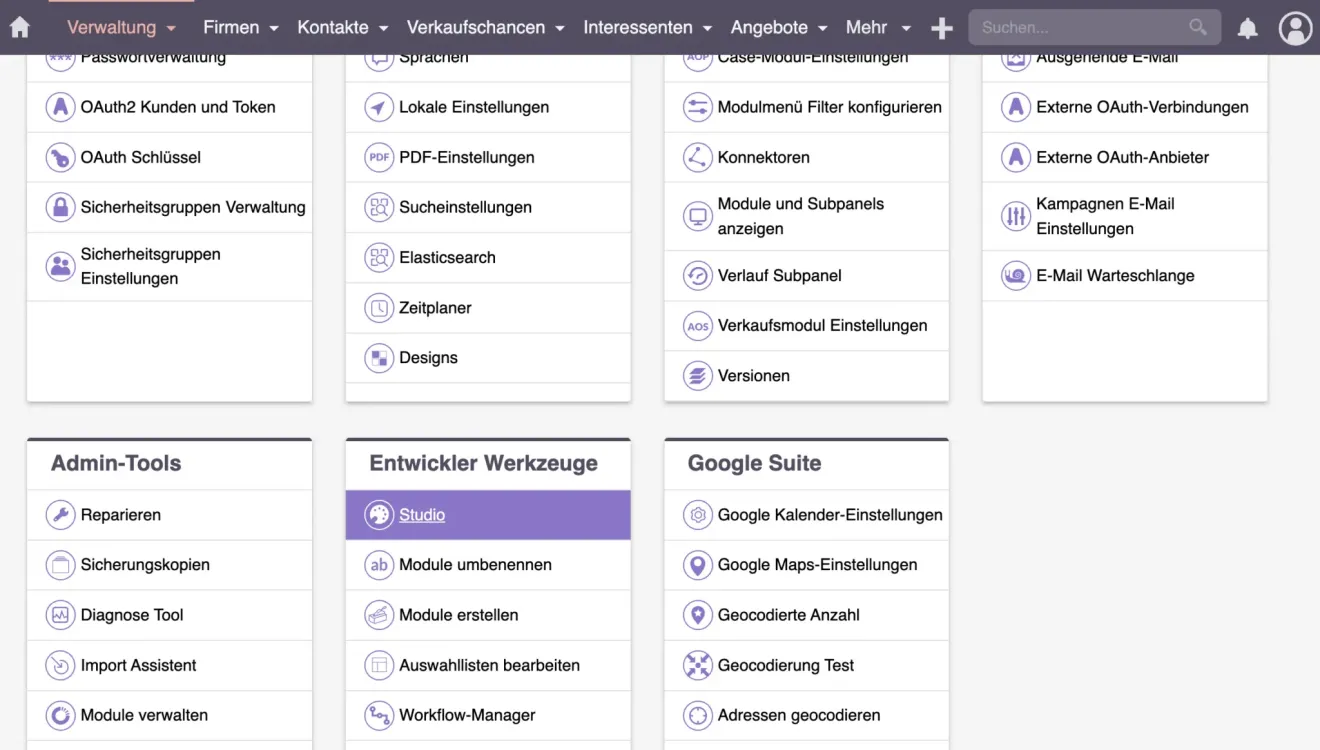The width and height of the screenshot is (1320, 750).
Task: Click the E-Mail Warteschlange snail icon
Action: [1016, 276]
